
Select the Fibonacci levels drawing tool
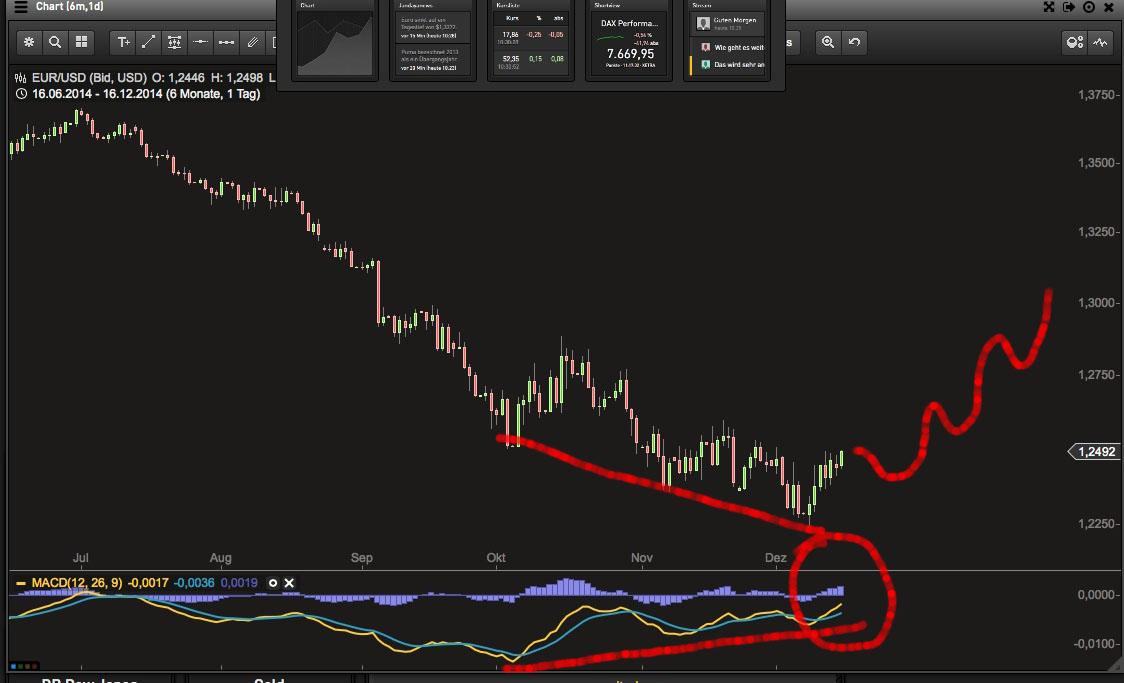(174, 42)
